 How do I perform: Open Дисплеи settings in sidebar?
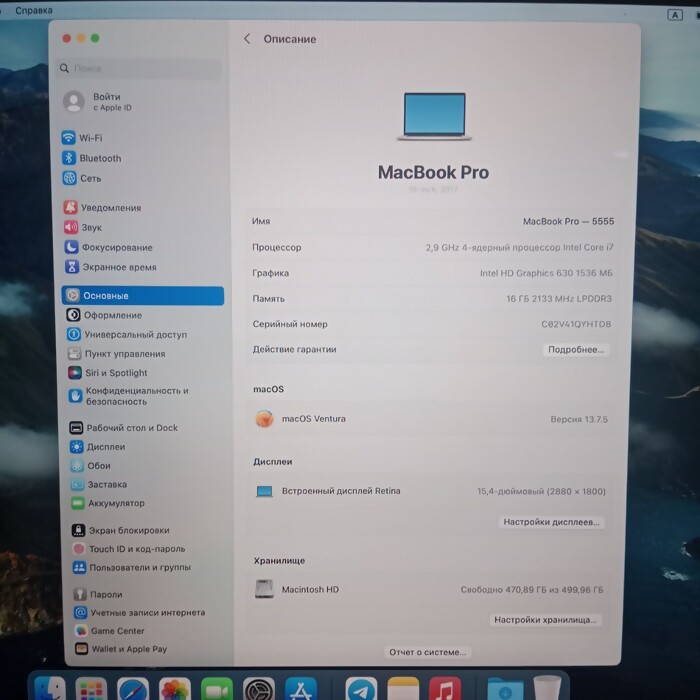tap(98, 447)
